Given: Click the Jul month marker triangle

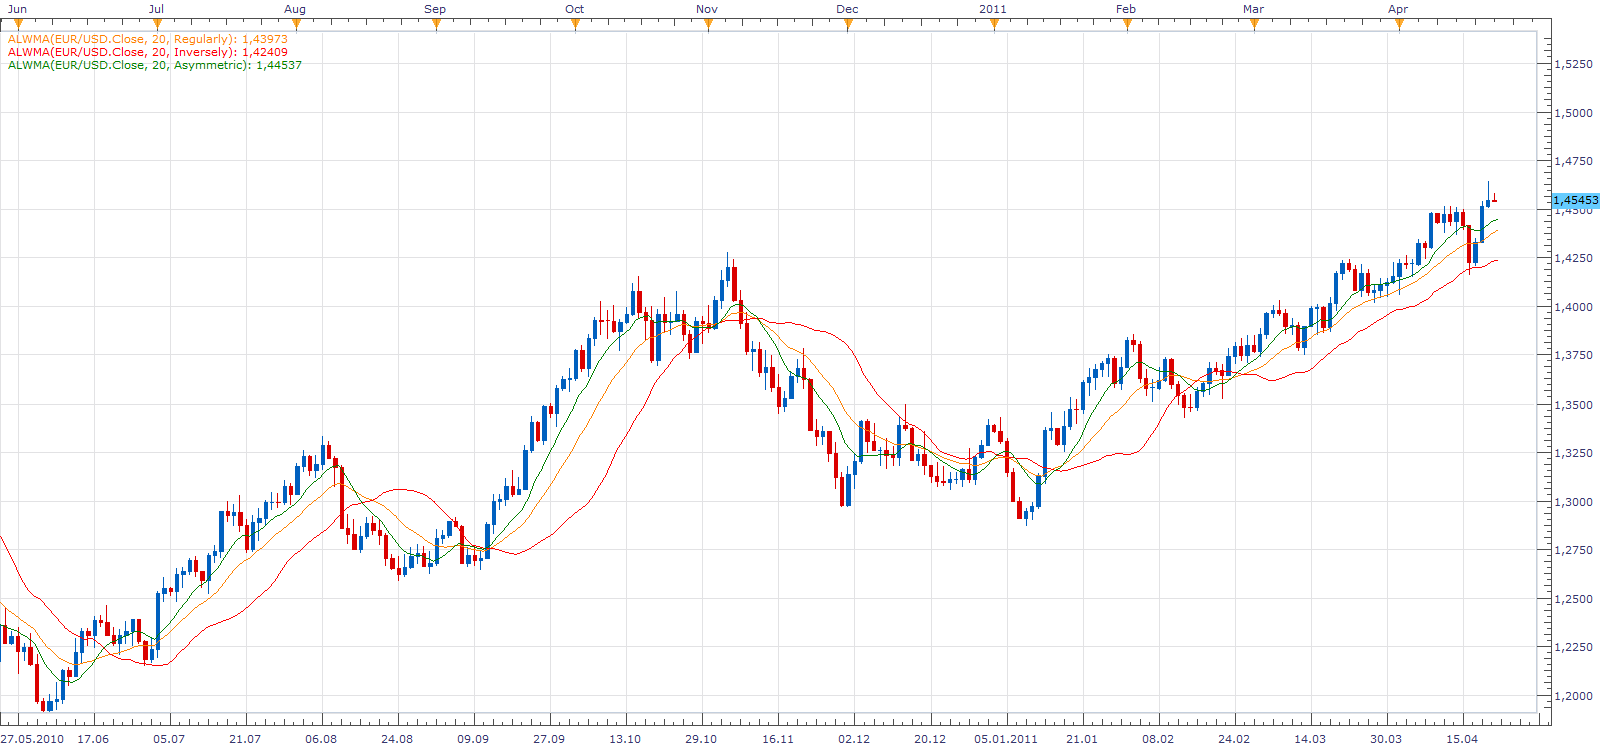Looking at the screenshot, I should point(157,24).
